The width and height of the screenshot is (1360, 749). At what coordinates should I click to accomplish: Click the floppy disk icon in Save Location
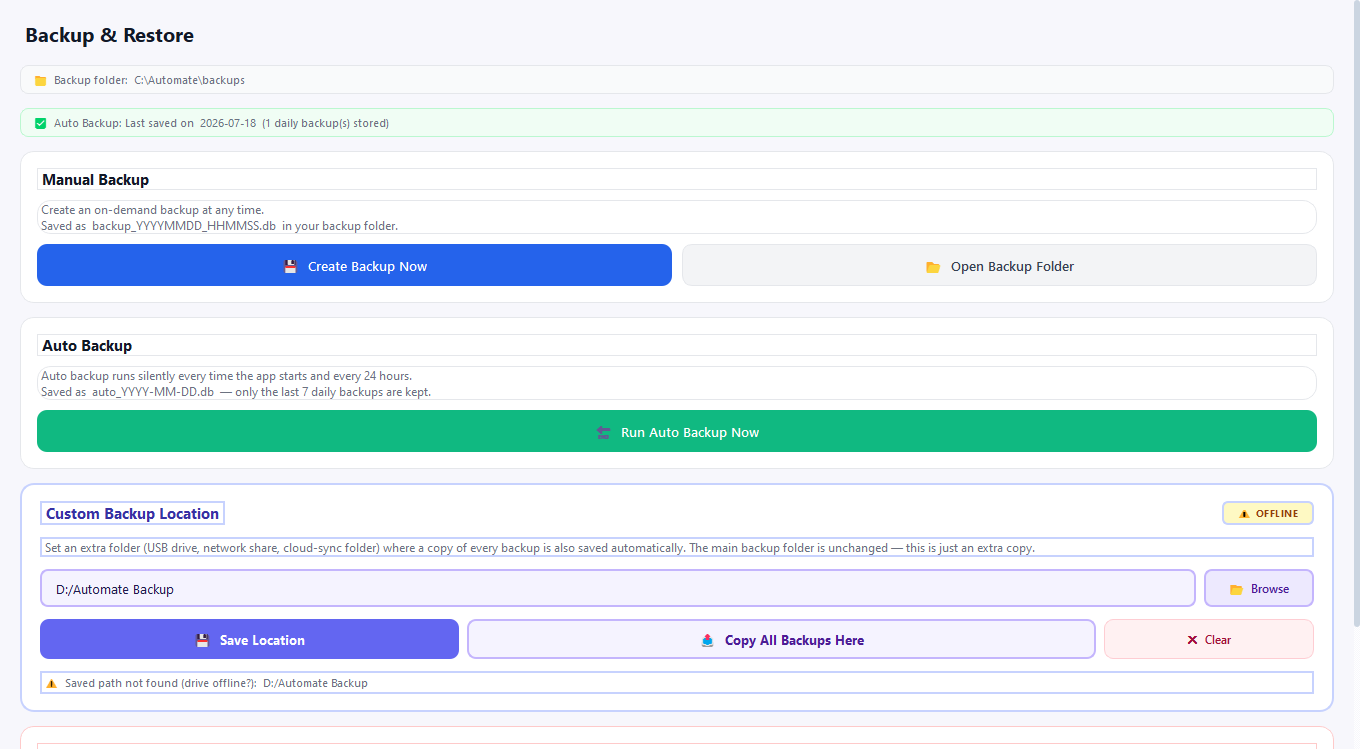click(202, 640)
